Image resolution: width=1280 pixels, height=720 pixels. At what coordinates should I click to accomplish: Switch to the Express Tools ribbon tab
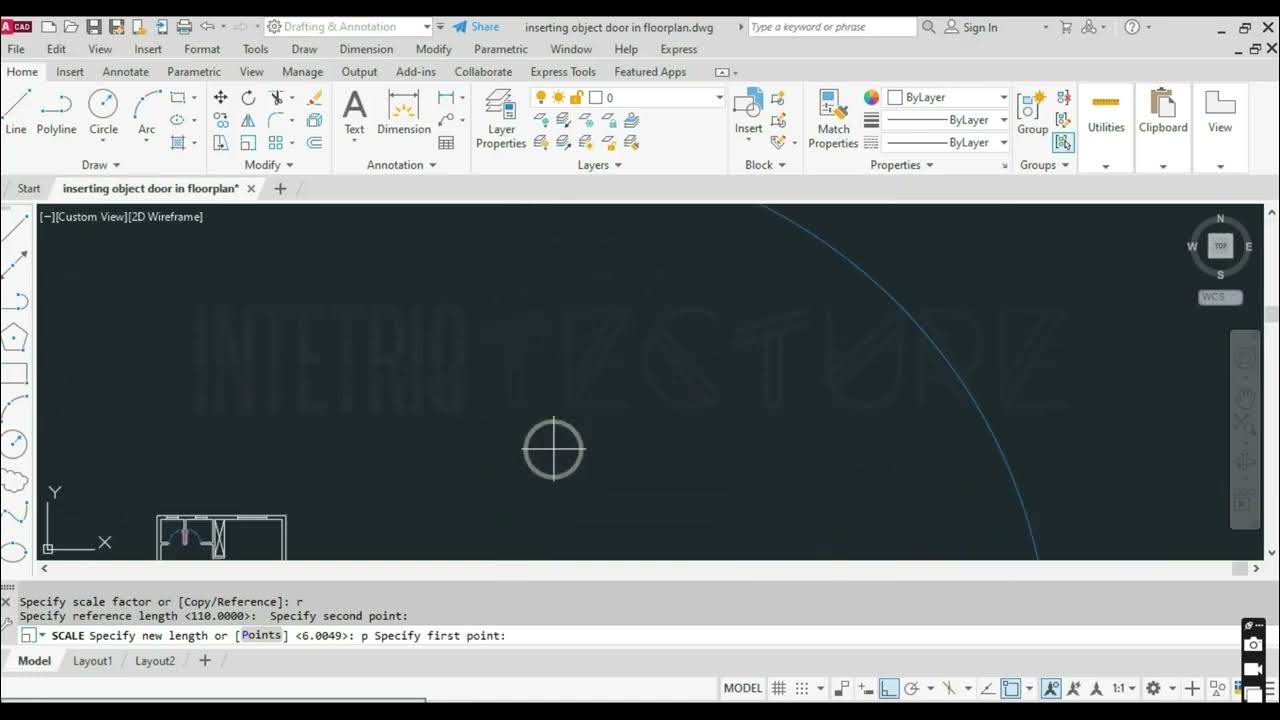point(563,72)
